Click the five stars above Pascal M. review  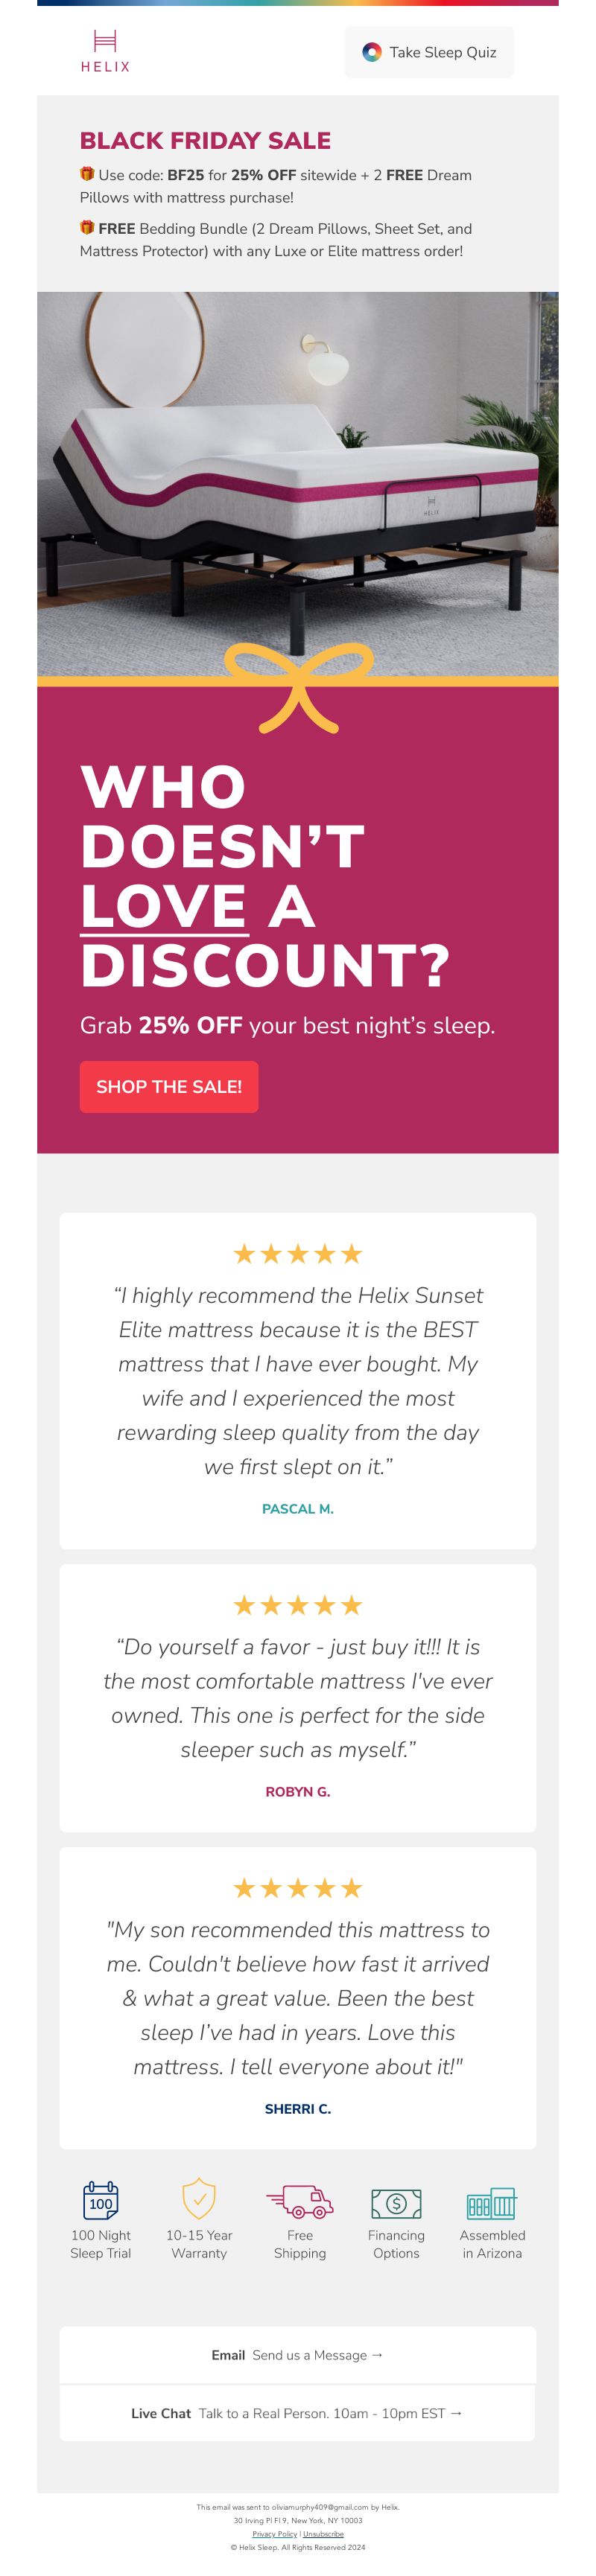pos(298,1254)
